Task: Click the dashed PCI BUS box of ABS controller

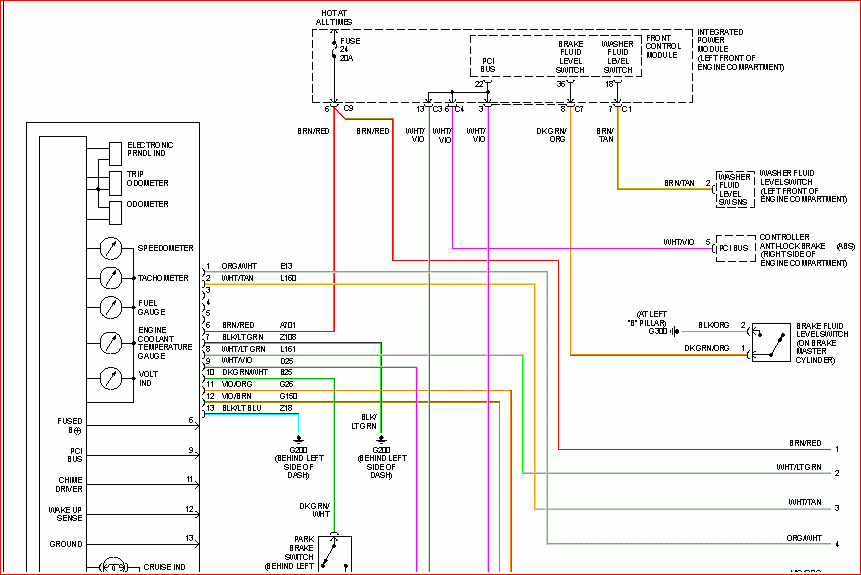Action: 735,248
